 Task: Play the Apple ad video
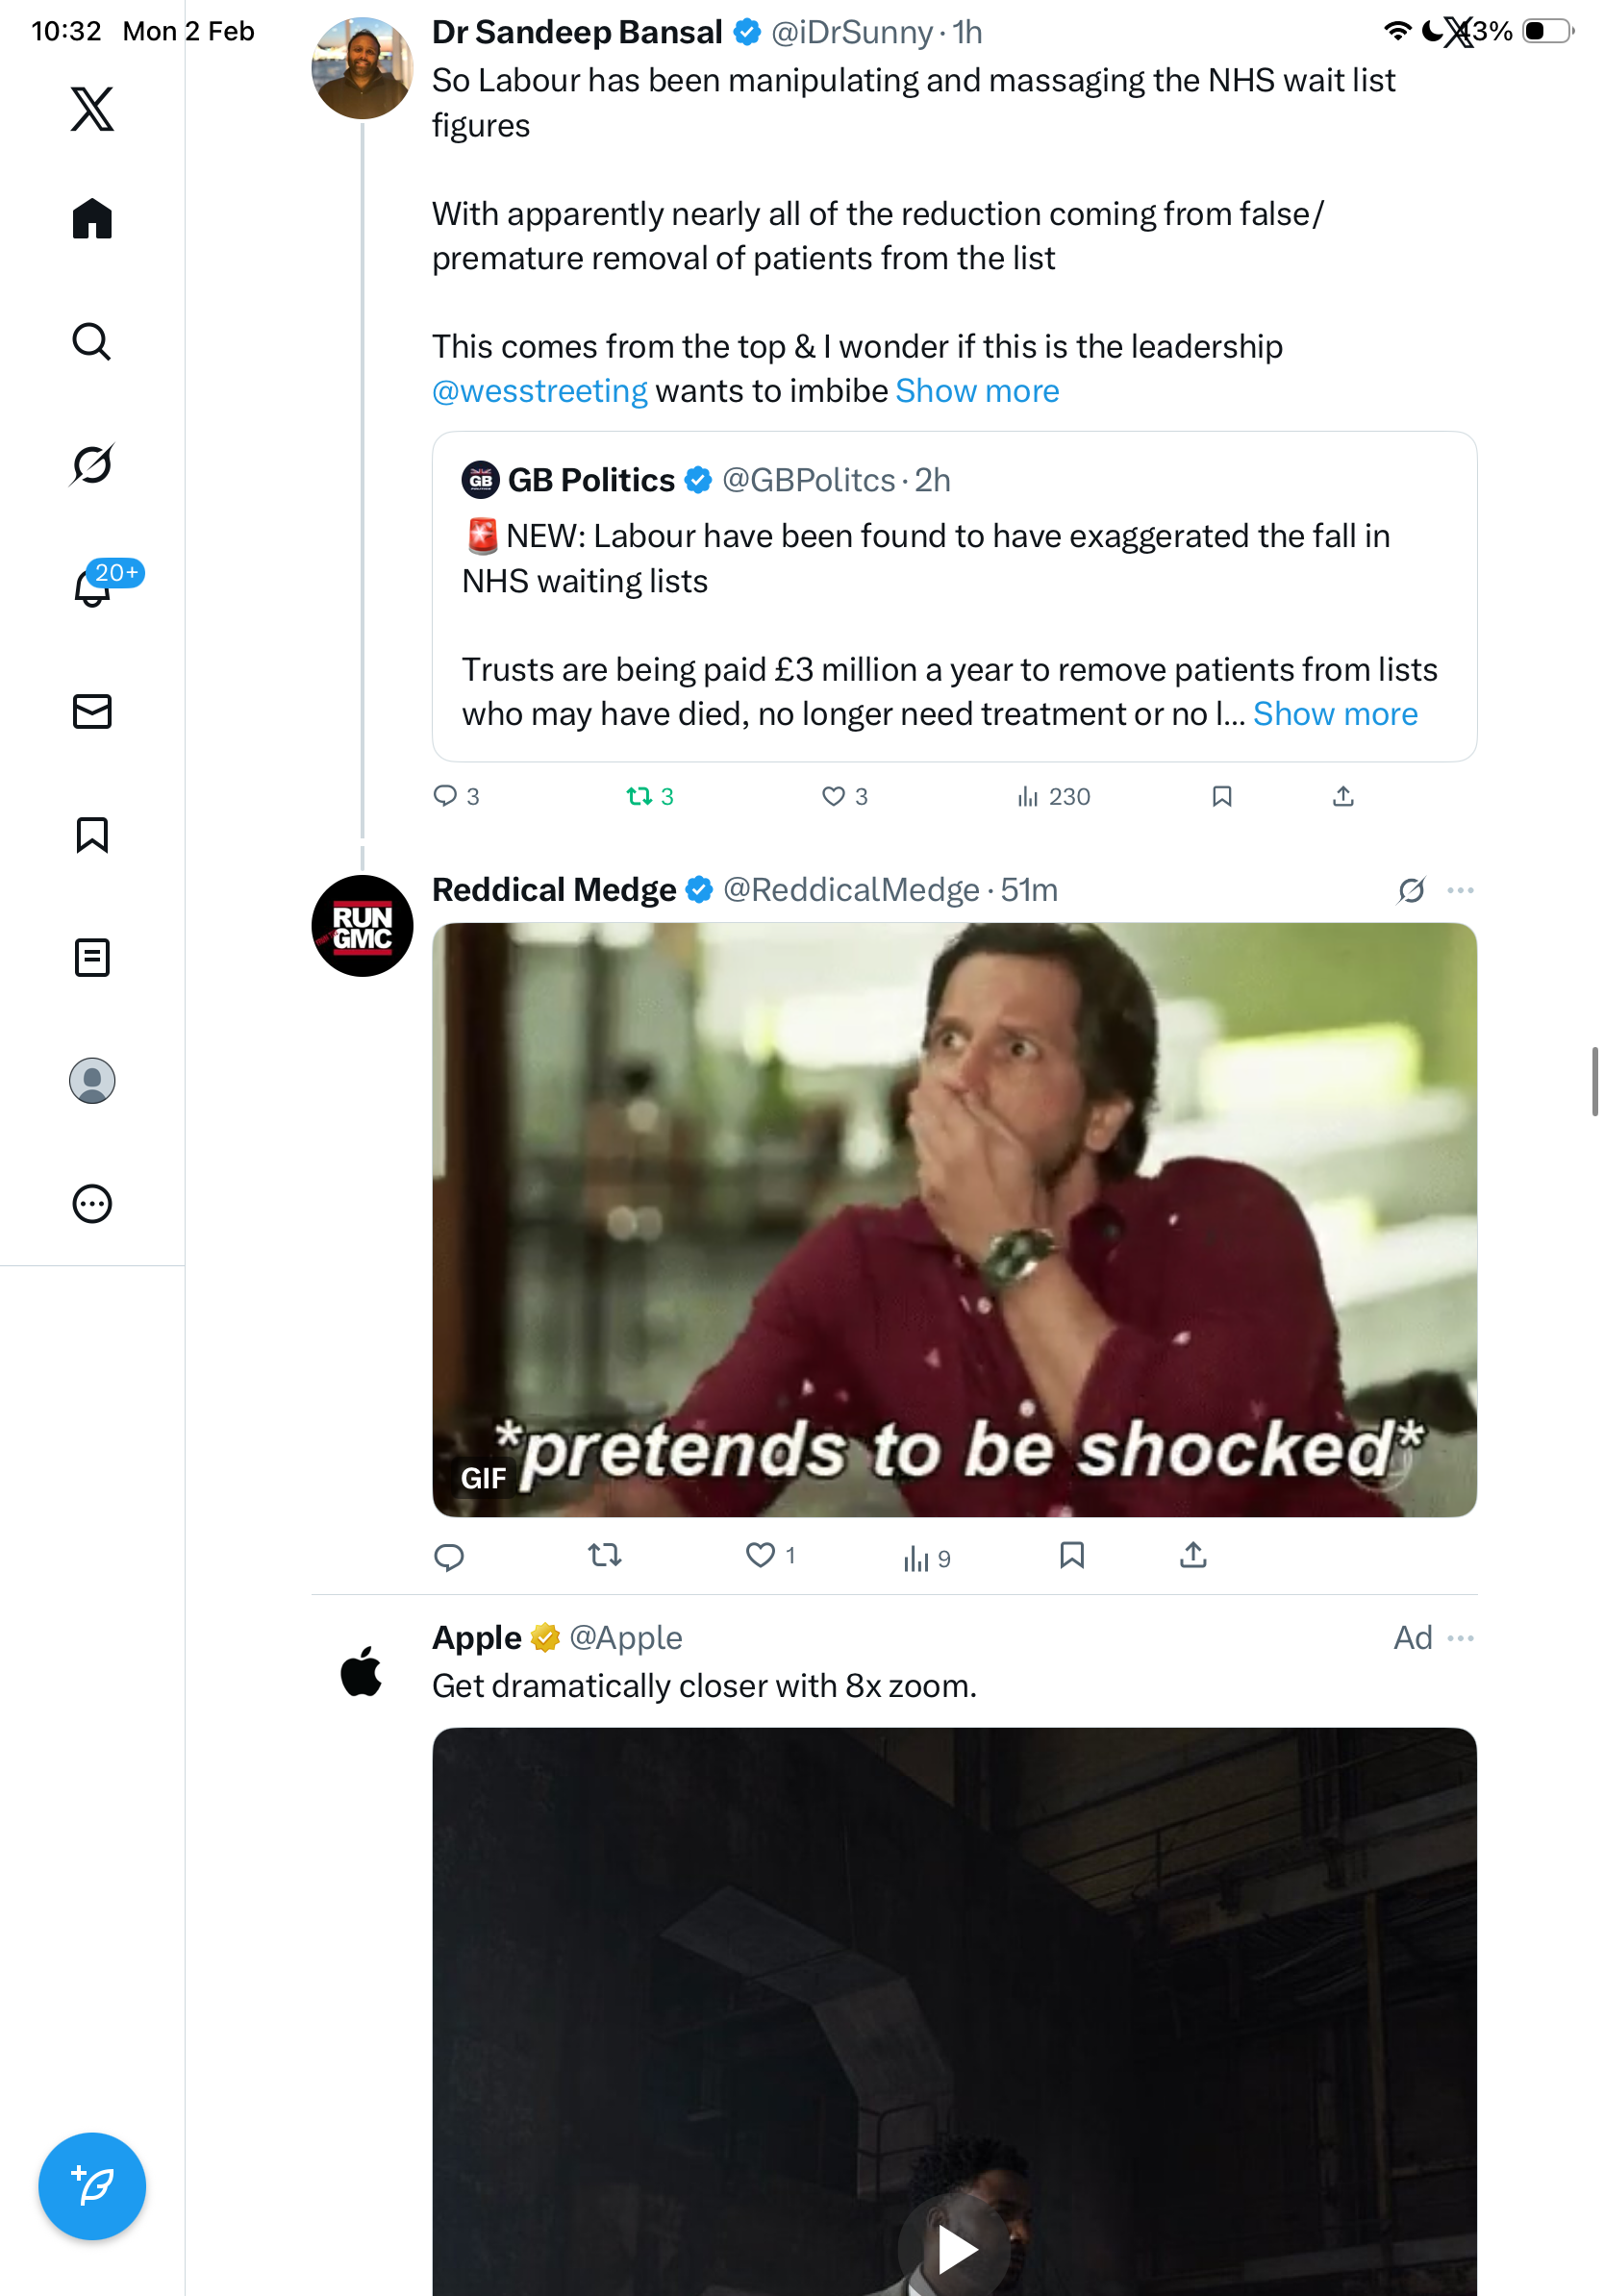pos(955,2250)
